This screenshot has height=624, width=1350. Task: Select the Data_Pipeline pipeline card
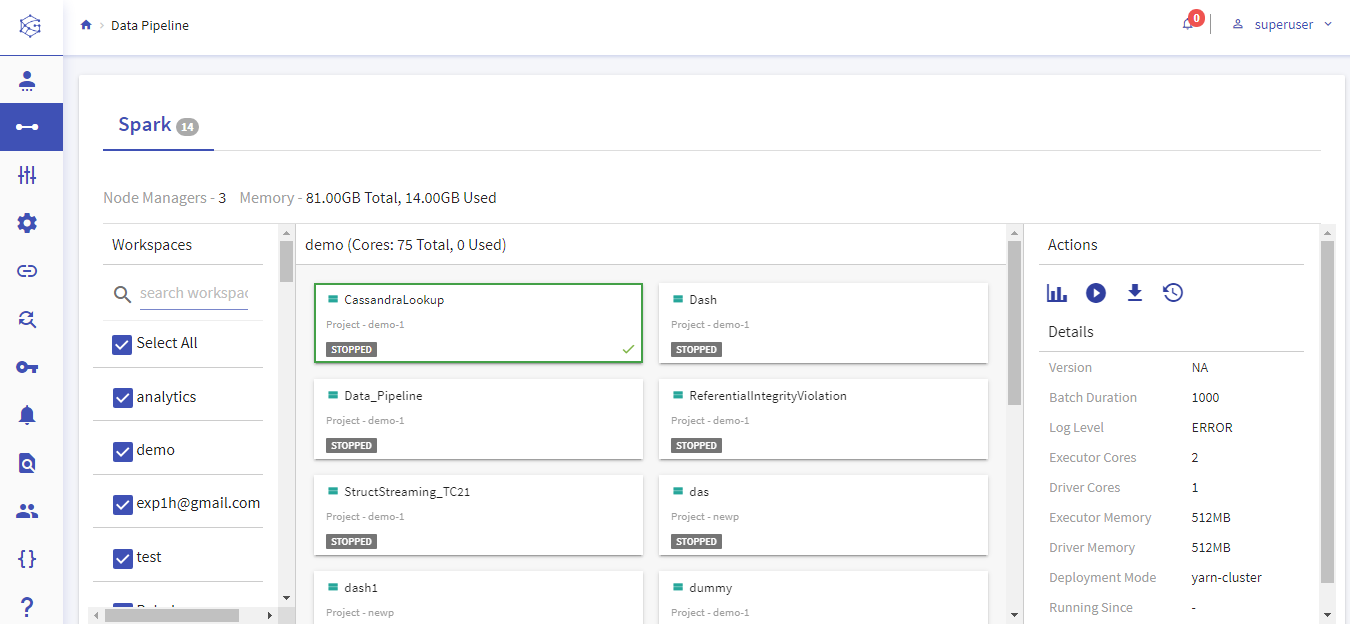(x=478, y=418)
